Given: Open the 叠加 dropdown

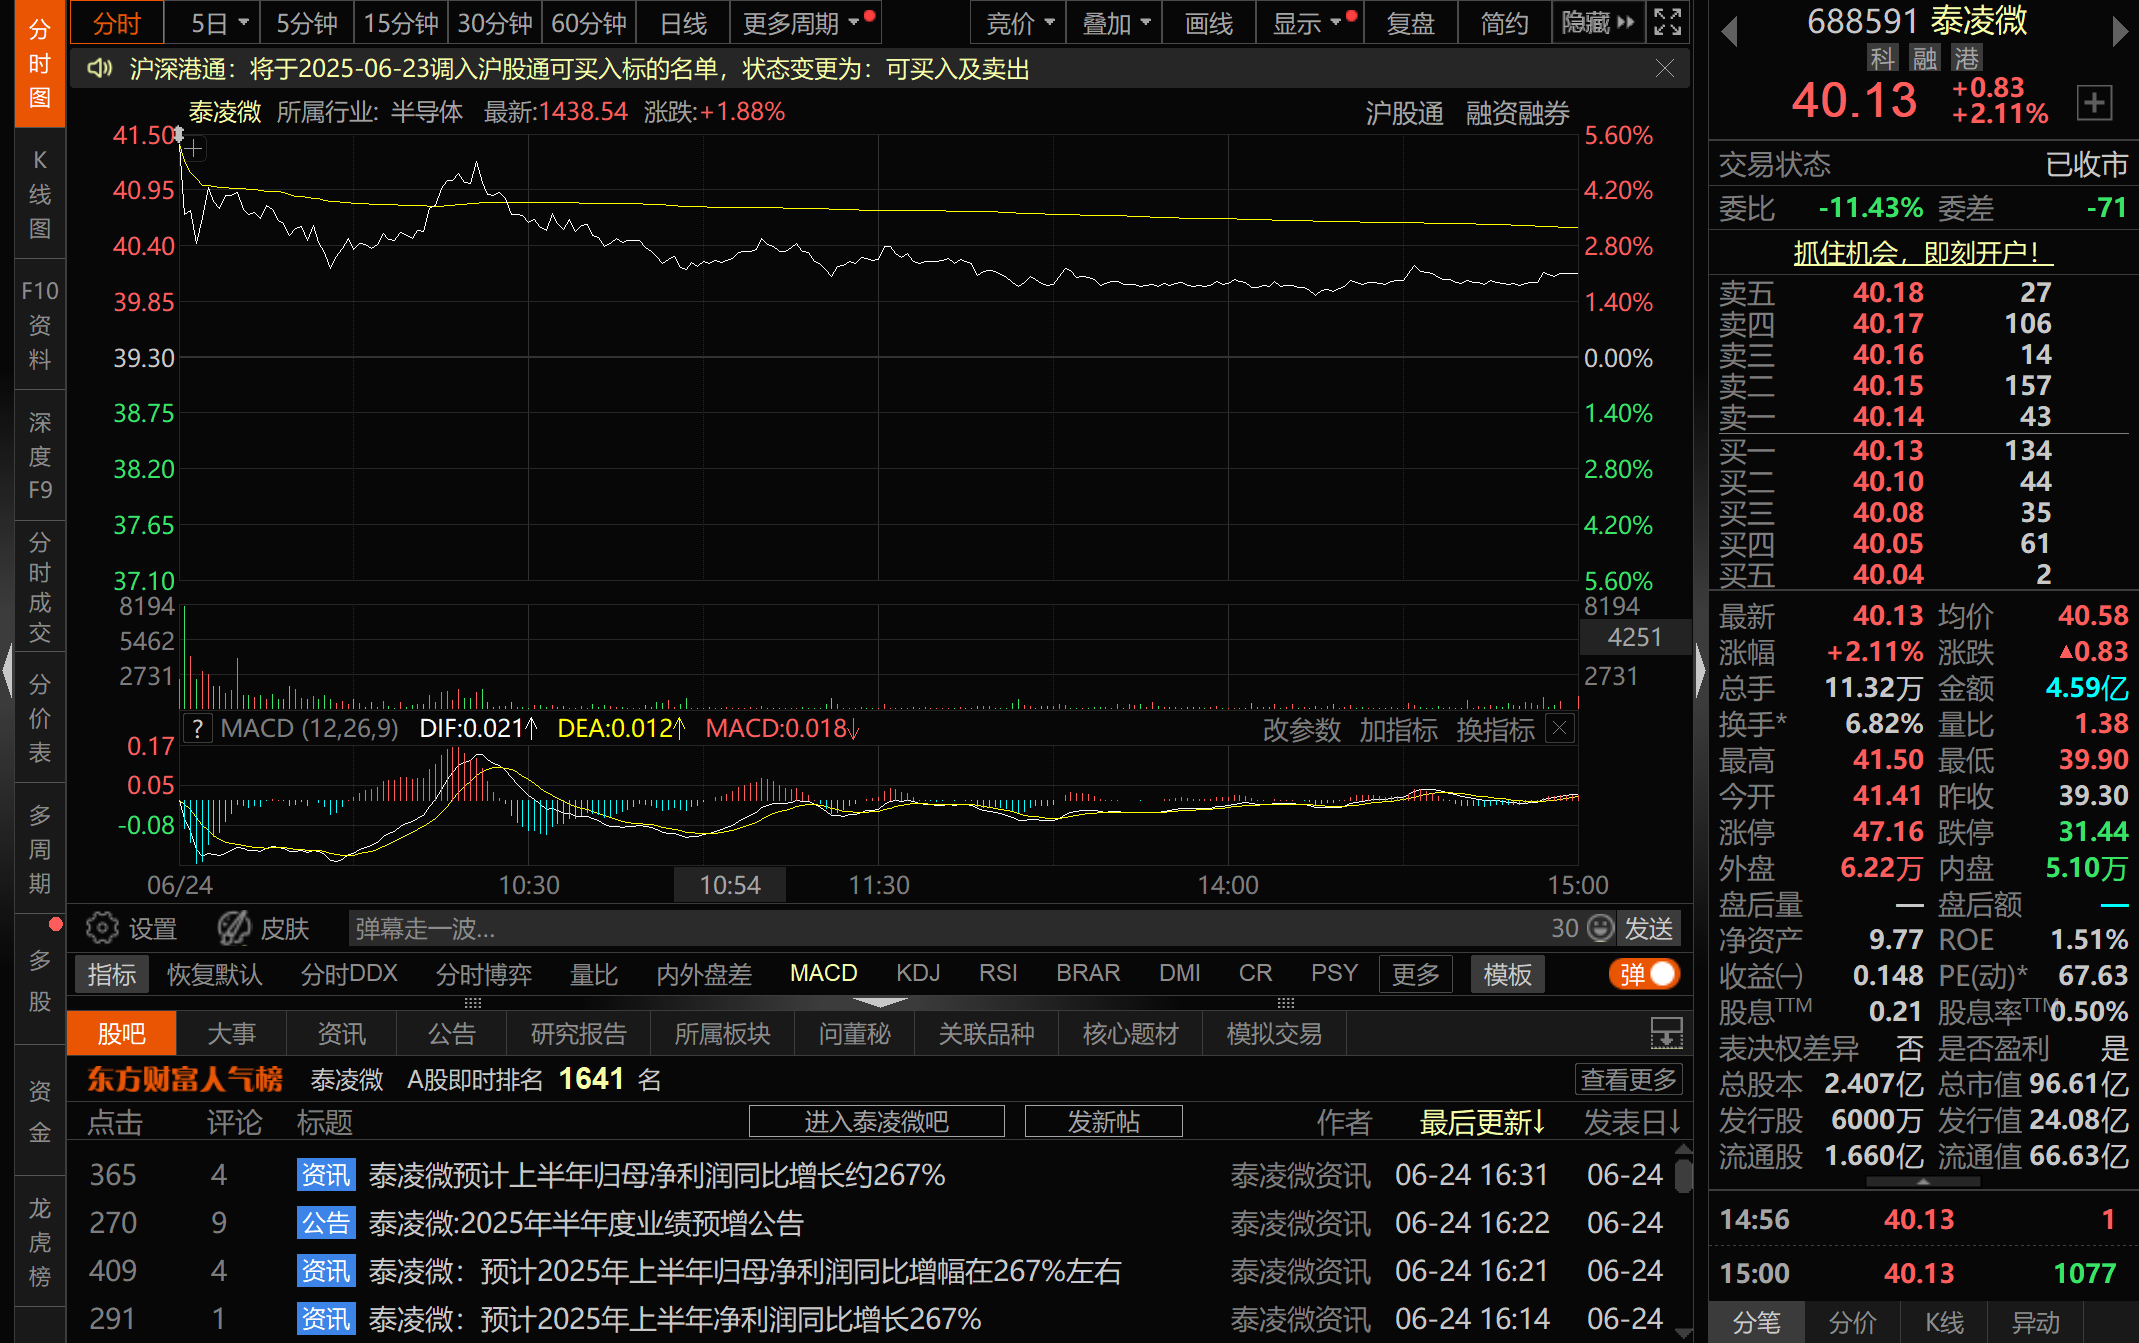Looking at the screenshot, I should pos(1115,22).
